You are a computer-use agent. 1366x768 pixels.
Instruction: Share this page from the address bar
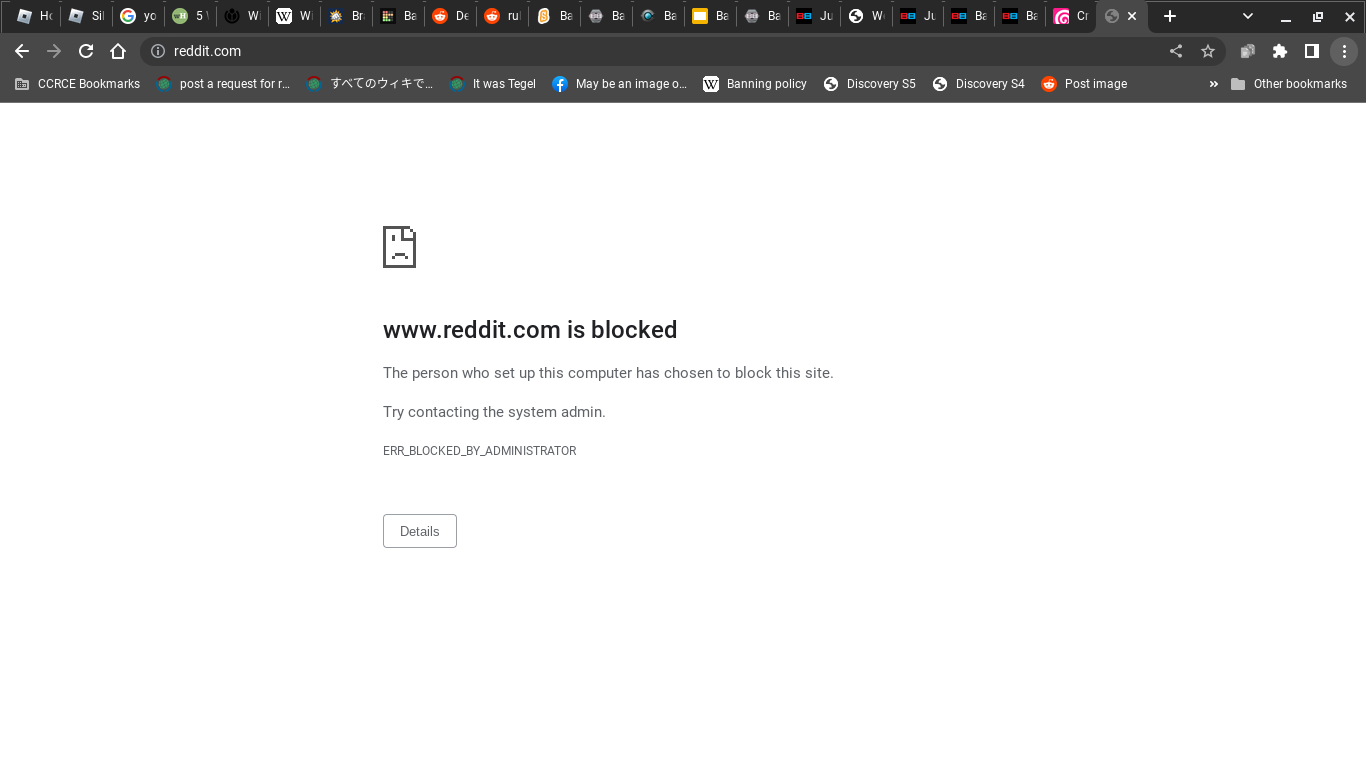[x=1176, y=51]
